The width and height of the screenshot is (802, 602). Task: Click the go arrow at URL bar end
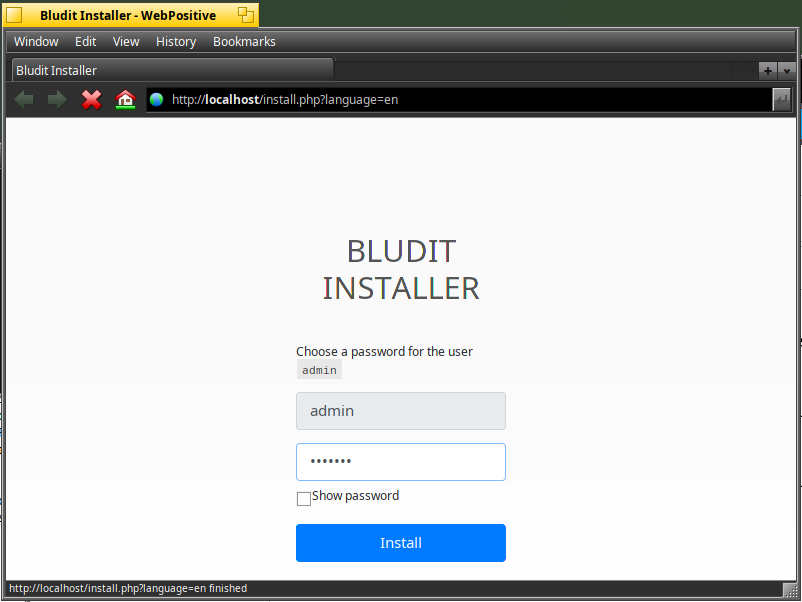click(x=782, y=100)
